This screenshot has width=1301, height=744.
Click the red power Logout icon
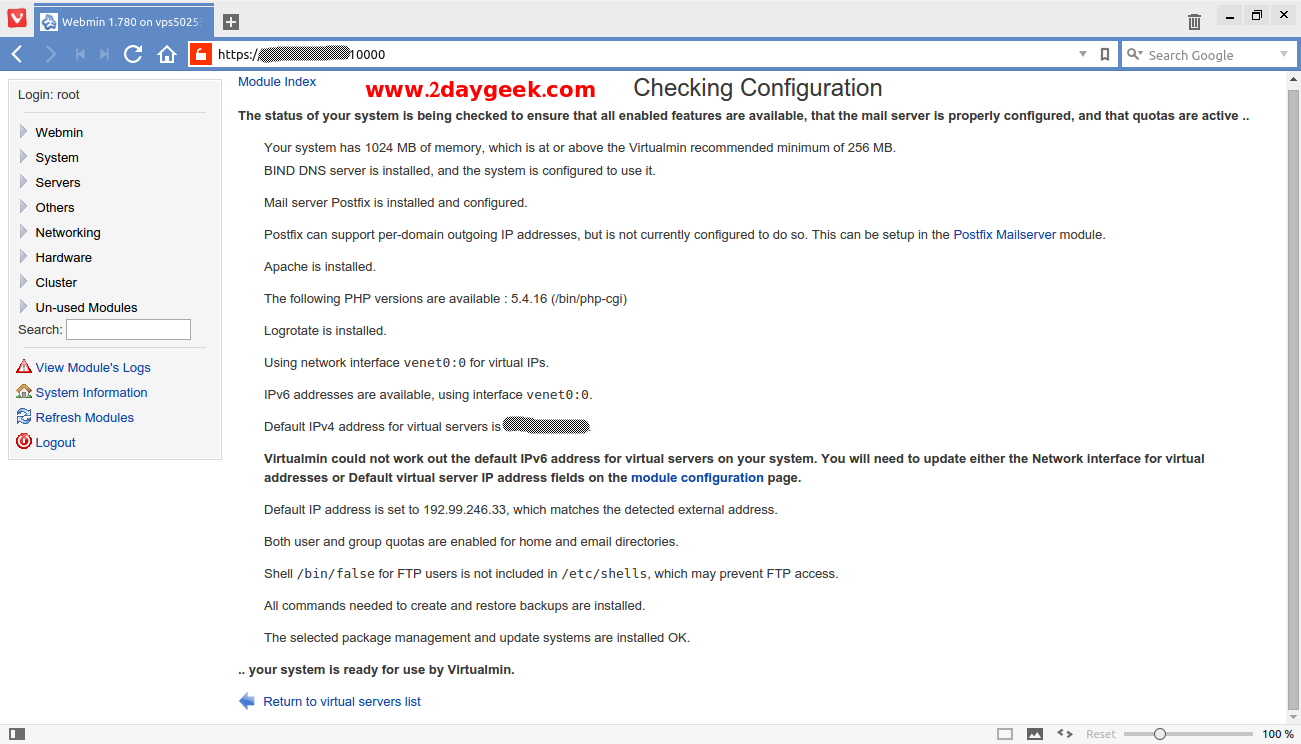[24, 442]
